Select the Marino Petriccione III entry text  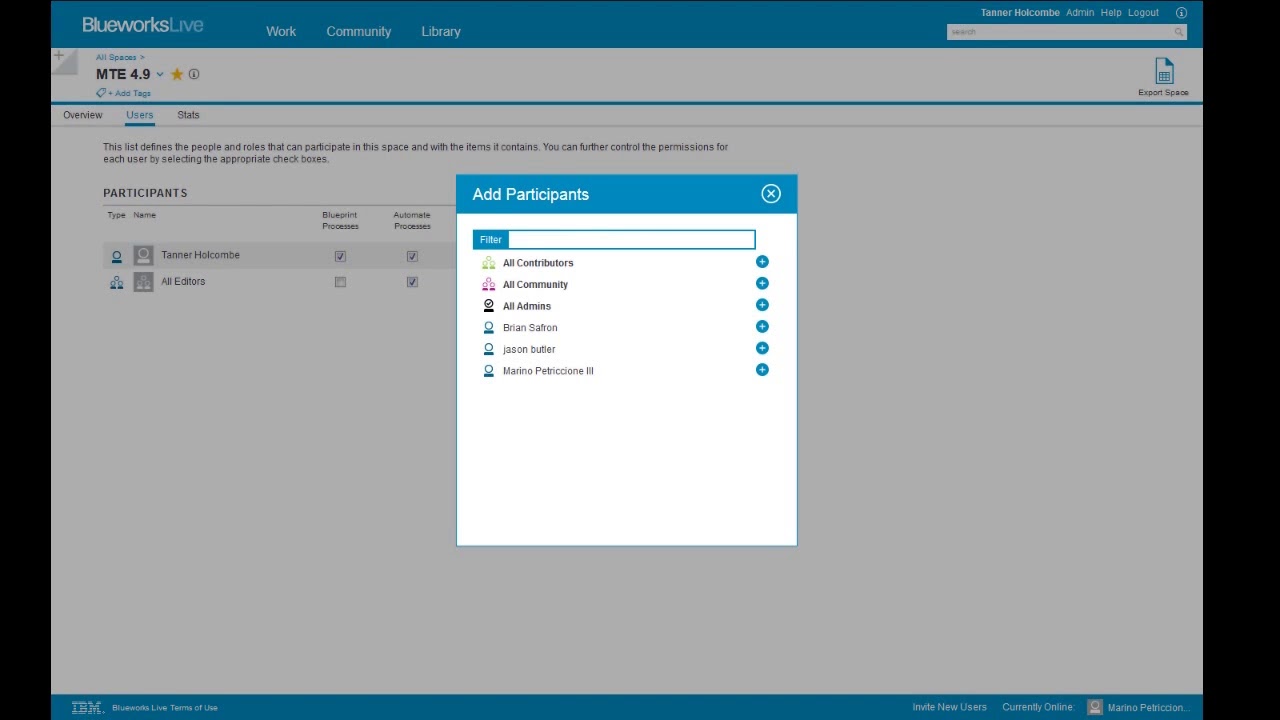coord(548,371)
